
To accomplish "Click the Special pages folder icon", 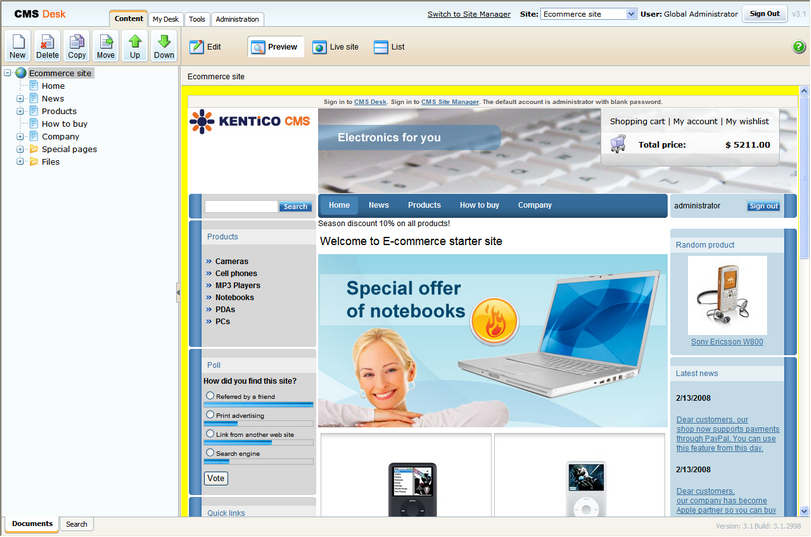I will [34, 149].
